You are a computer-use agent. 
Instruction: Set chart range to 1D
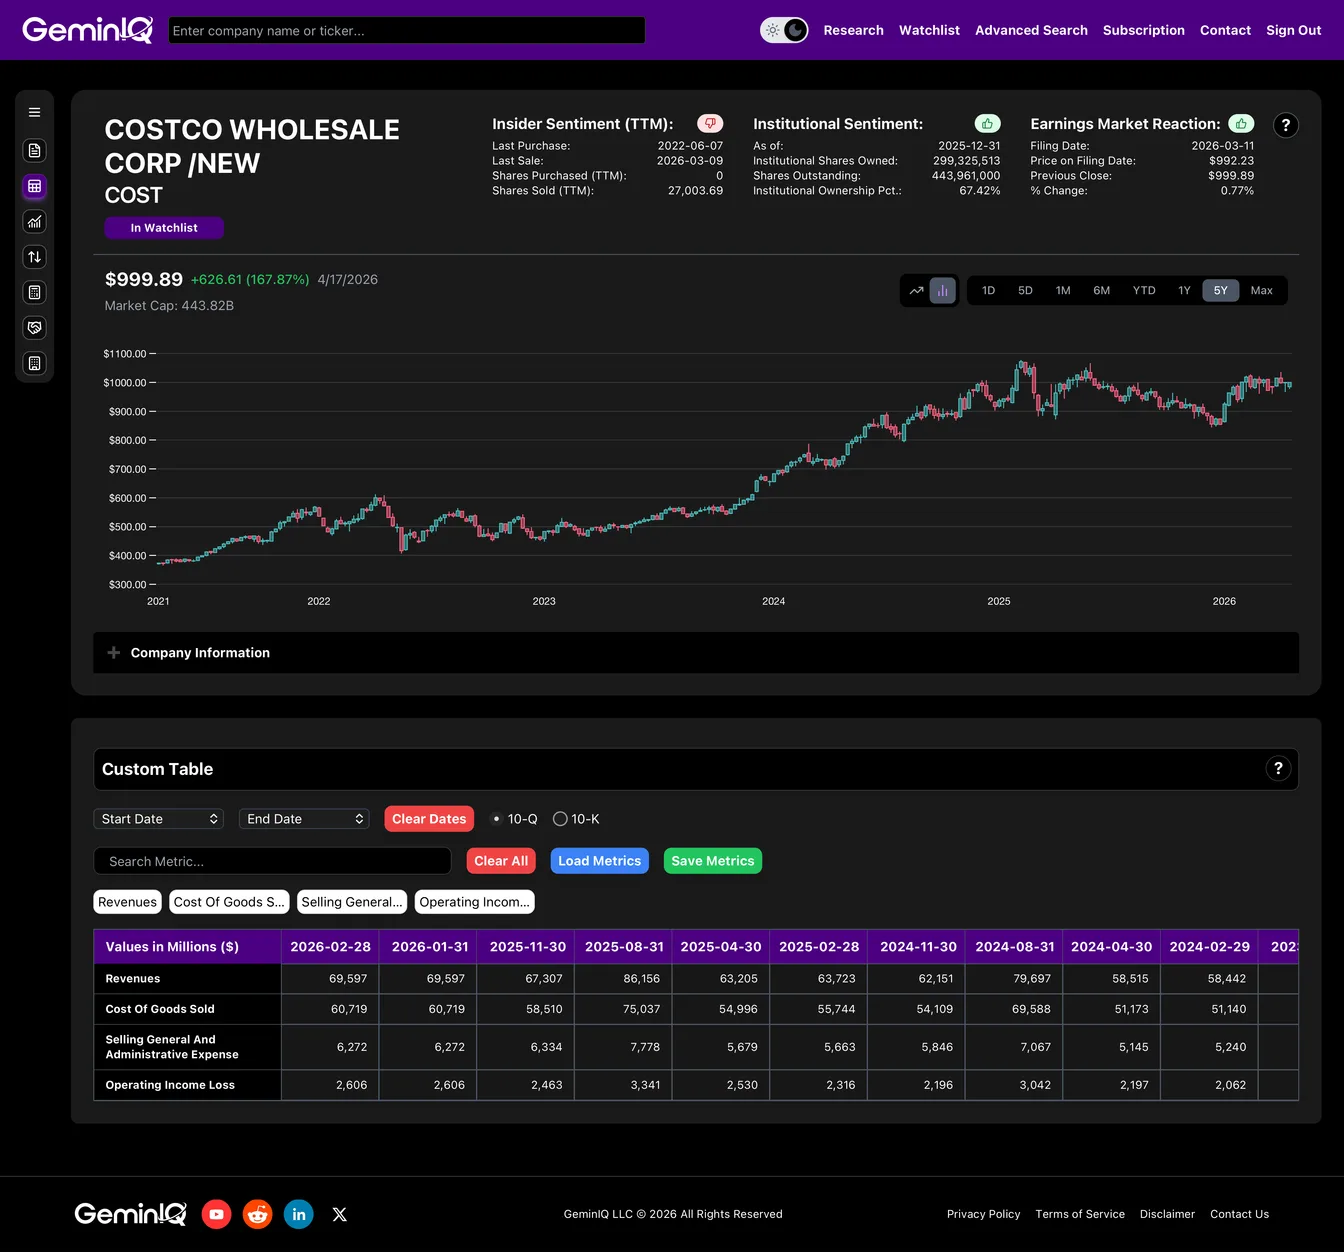(988, 291)
